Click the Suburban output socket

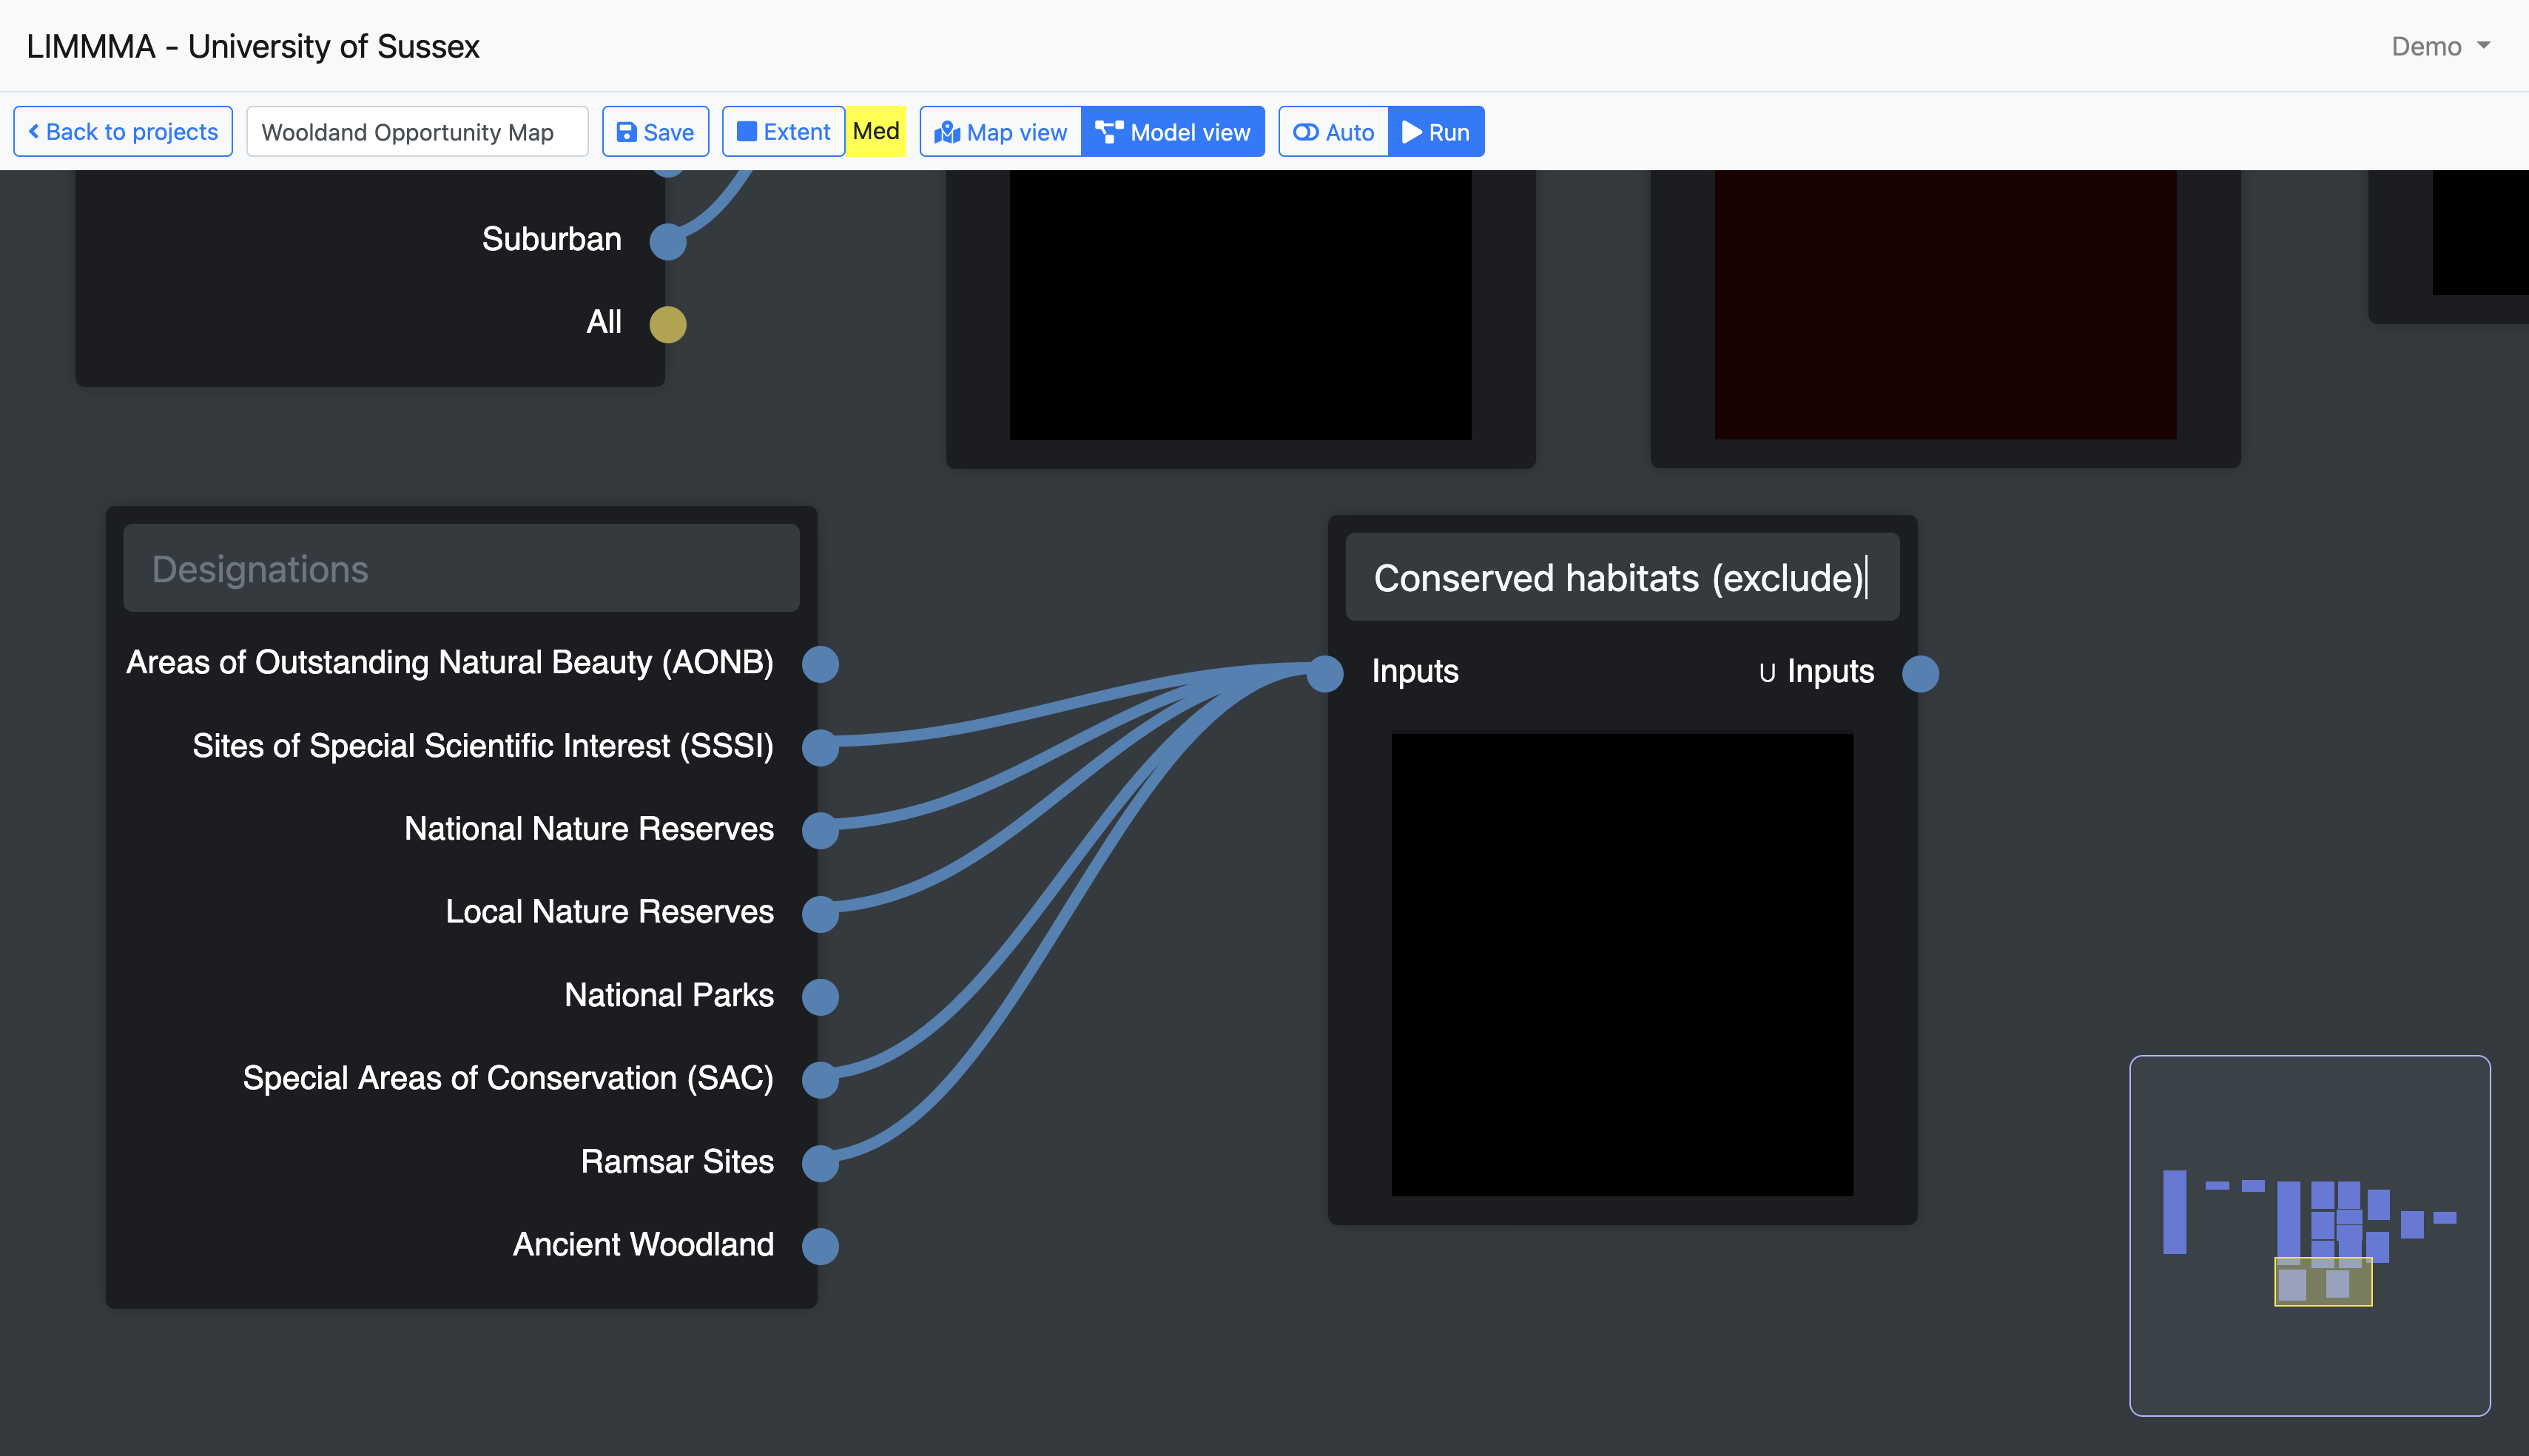pos(668,241)
